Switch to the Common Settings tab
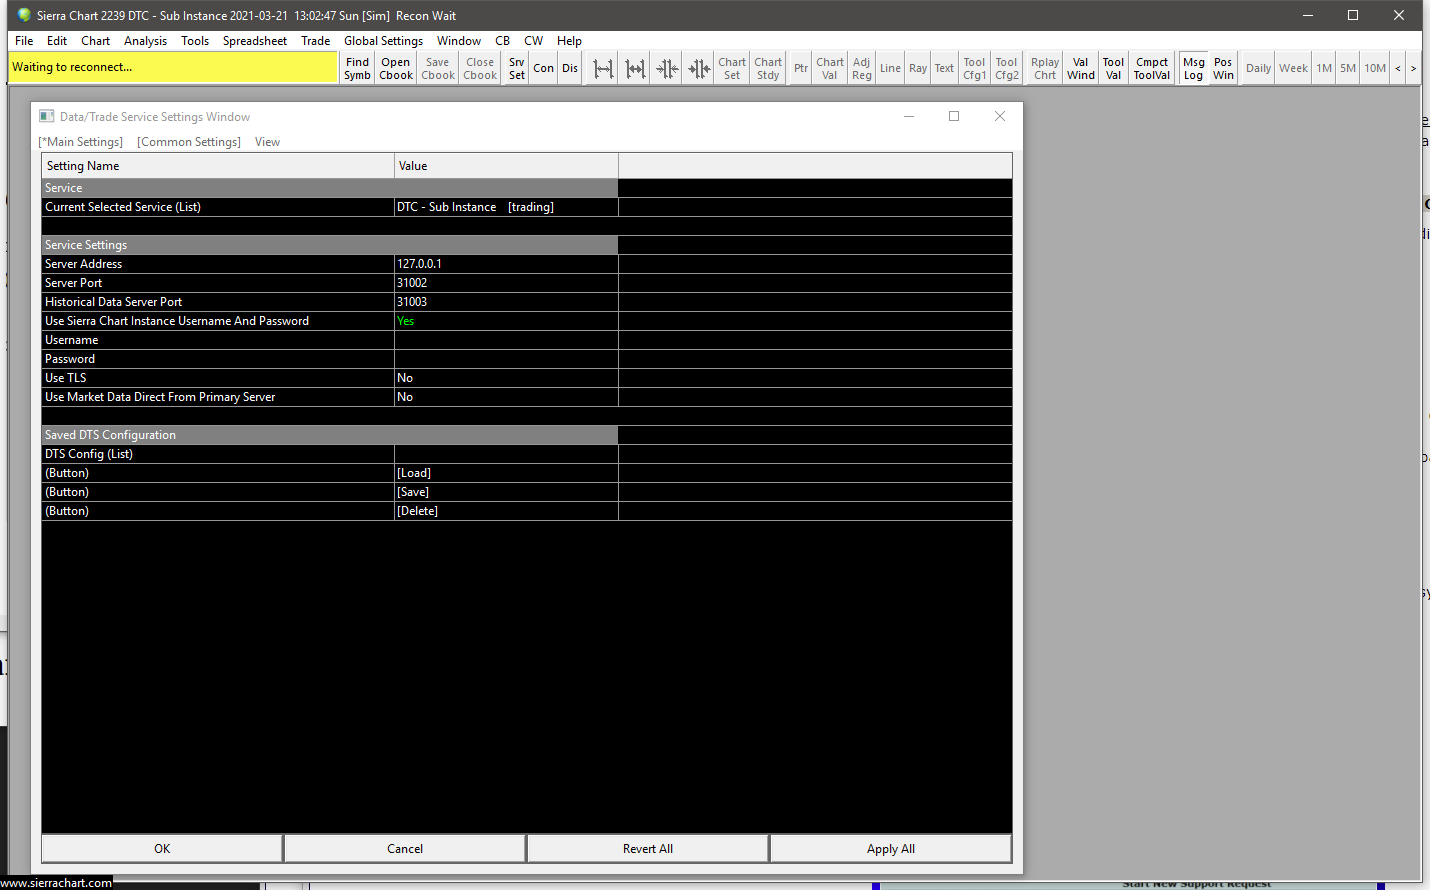The image size is (1430, 890). point(189,142)
